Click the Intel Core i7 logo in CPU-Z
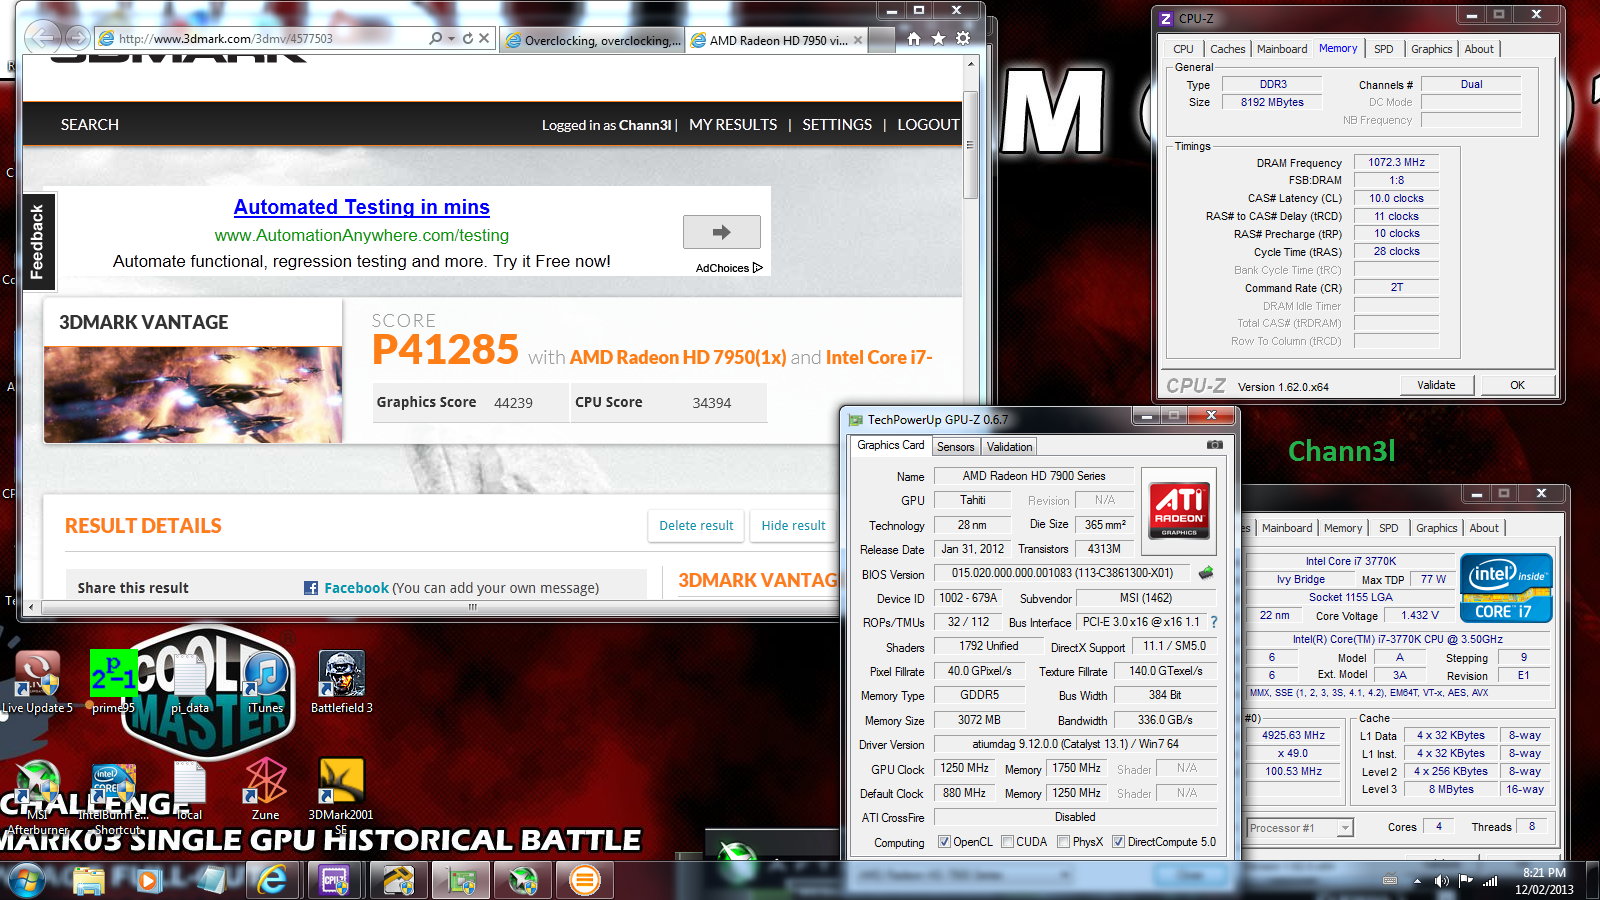 pos(1506,588)
